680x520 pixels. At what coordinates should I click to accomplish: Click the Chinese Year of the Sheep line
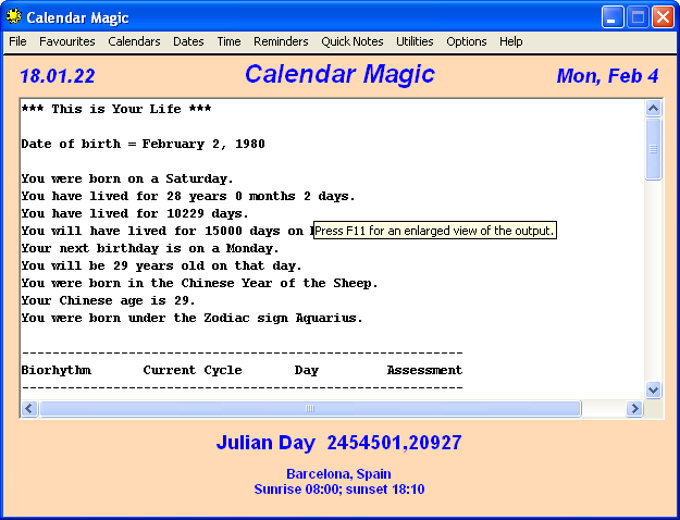coord(199,283)
